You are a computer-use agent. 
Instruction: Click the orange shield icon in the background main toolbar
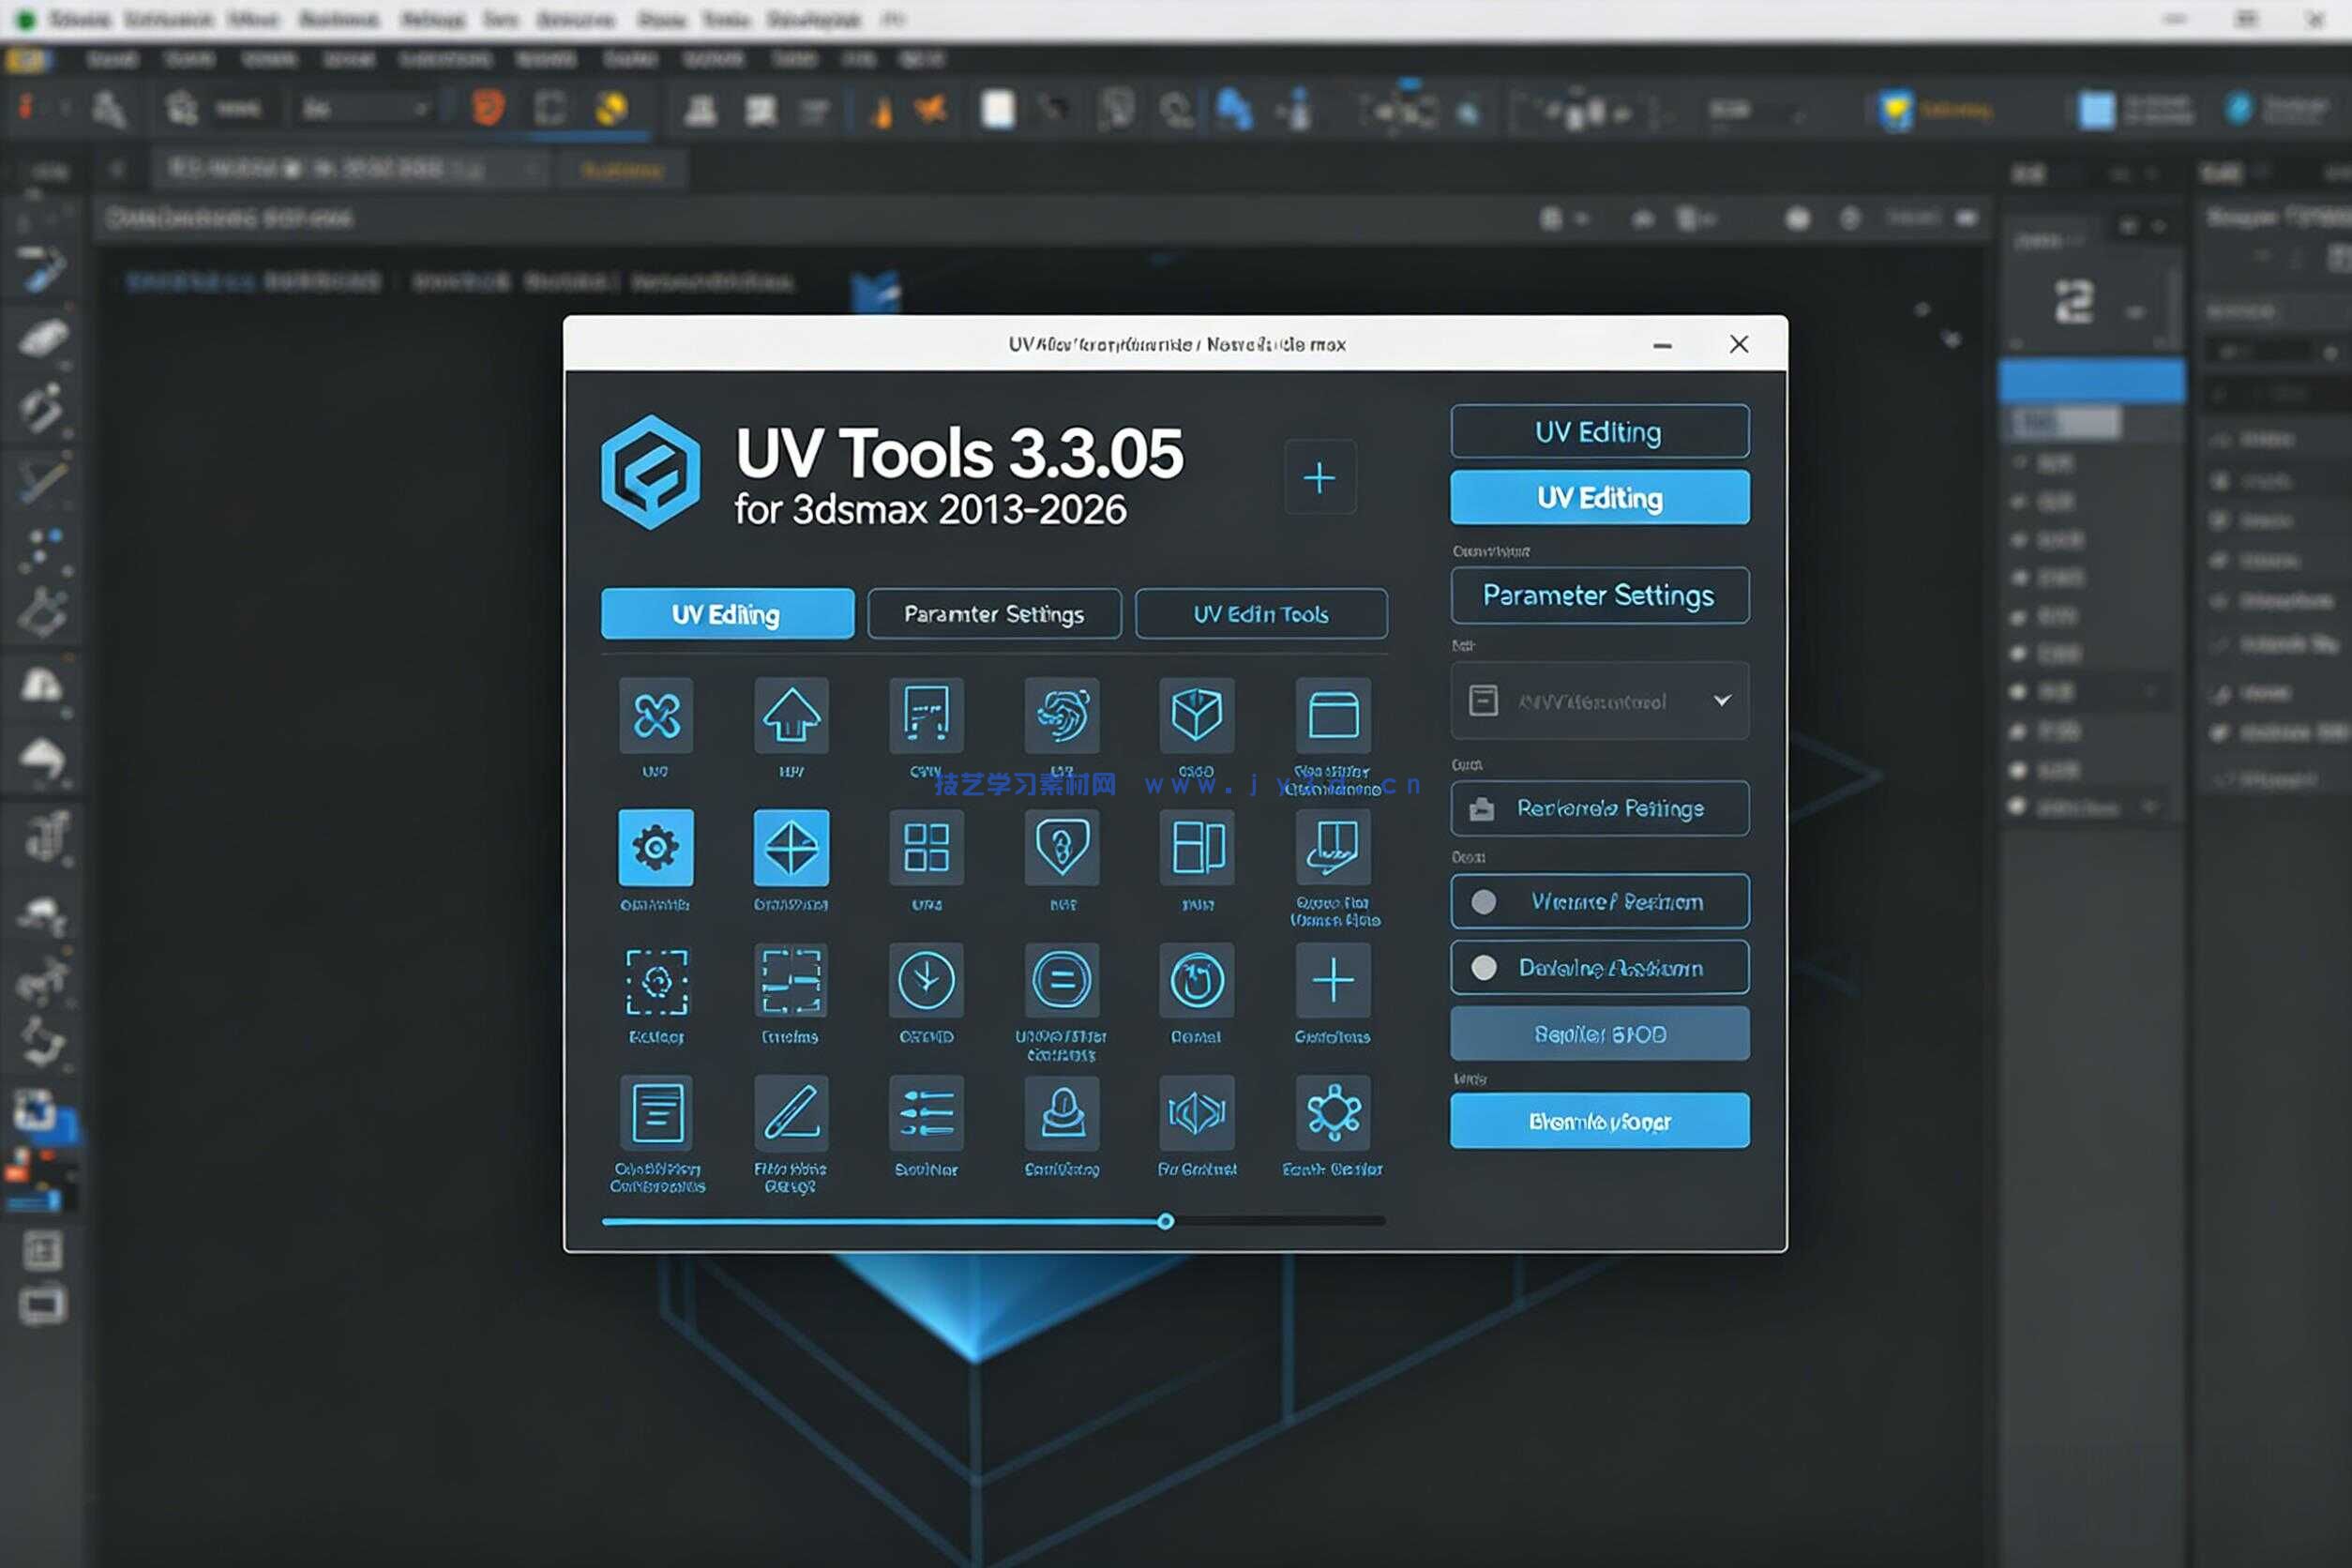488,107
